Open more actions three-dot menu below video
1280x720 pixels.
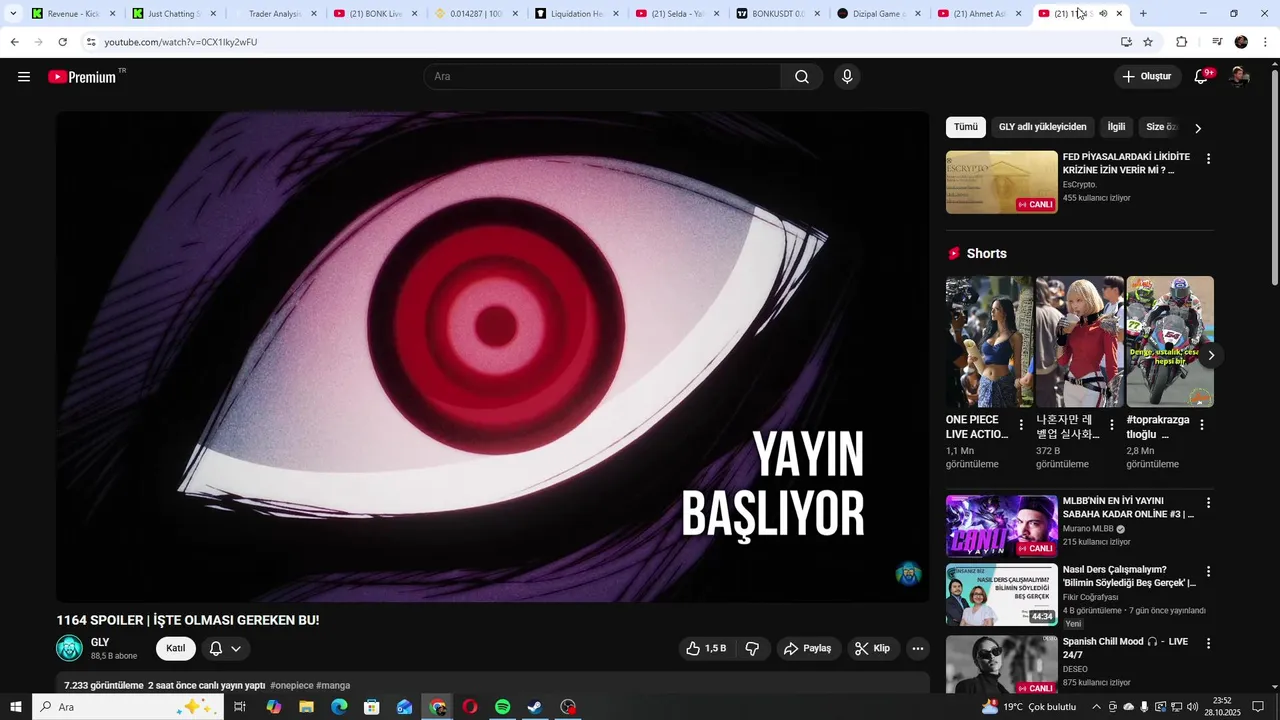(x=918, y=649)
